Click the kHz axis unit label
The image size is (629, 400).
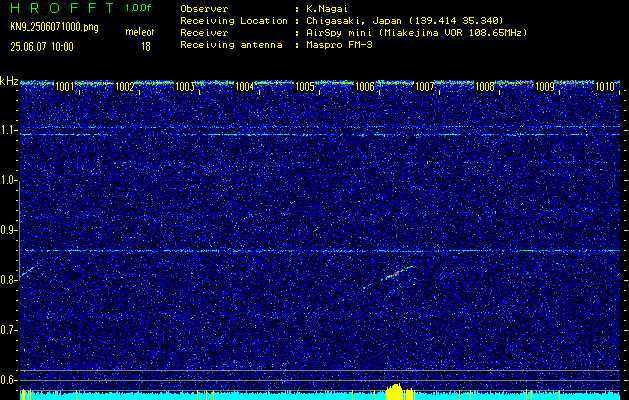tap(9, 81)
